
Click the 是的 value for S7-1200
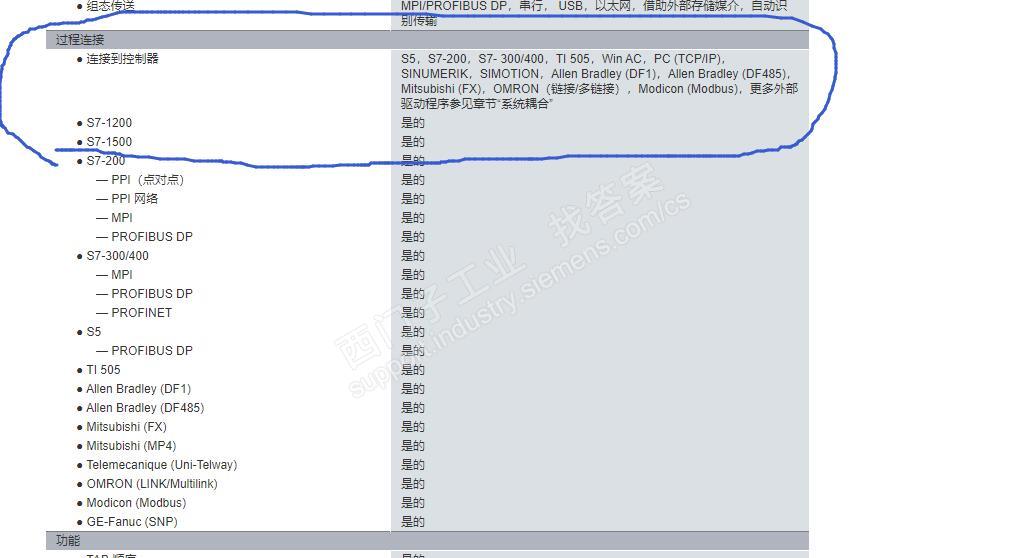[412, 123]
